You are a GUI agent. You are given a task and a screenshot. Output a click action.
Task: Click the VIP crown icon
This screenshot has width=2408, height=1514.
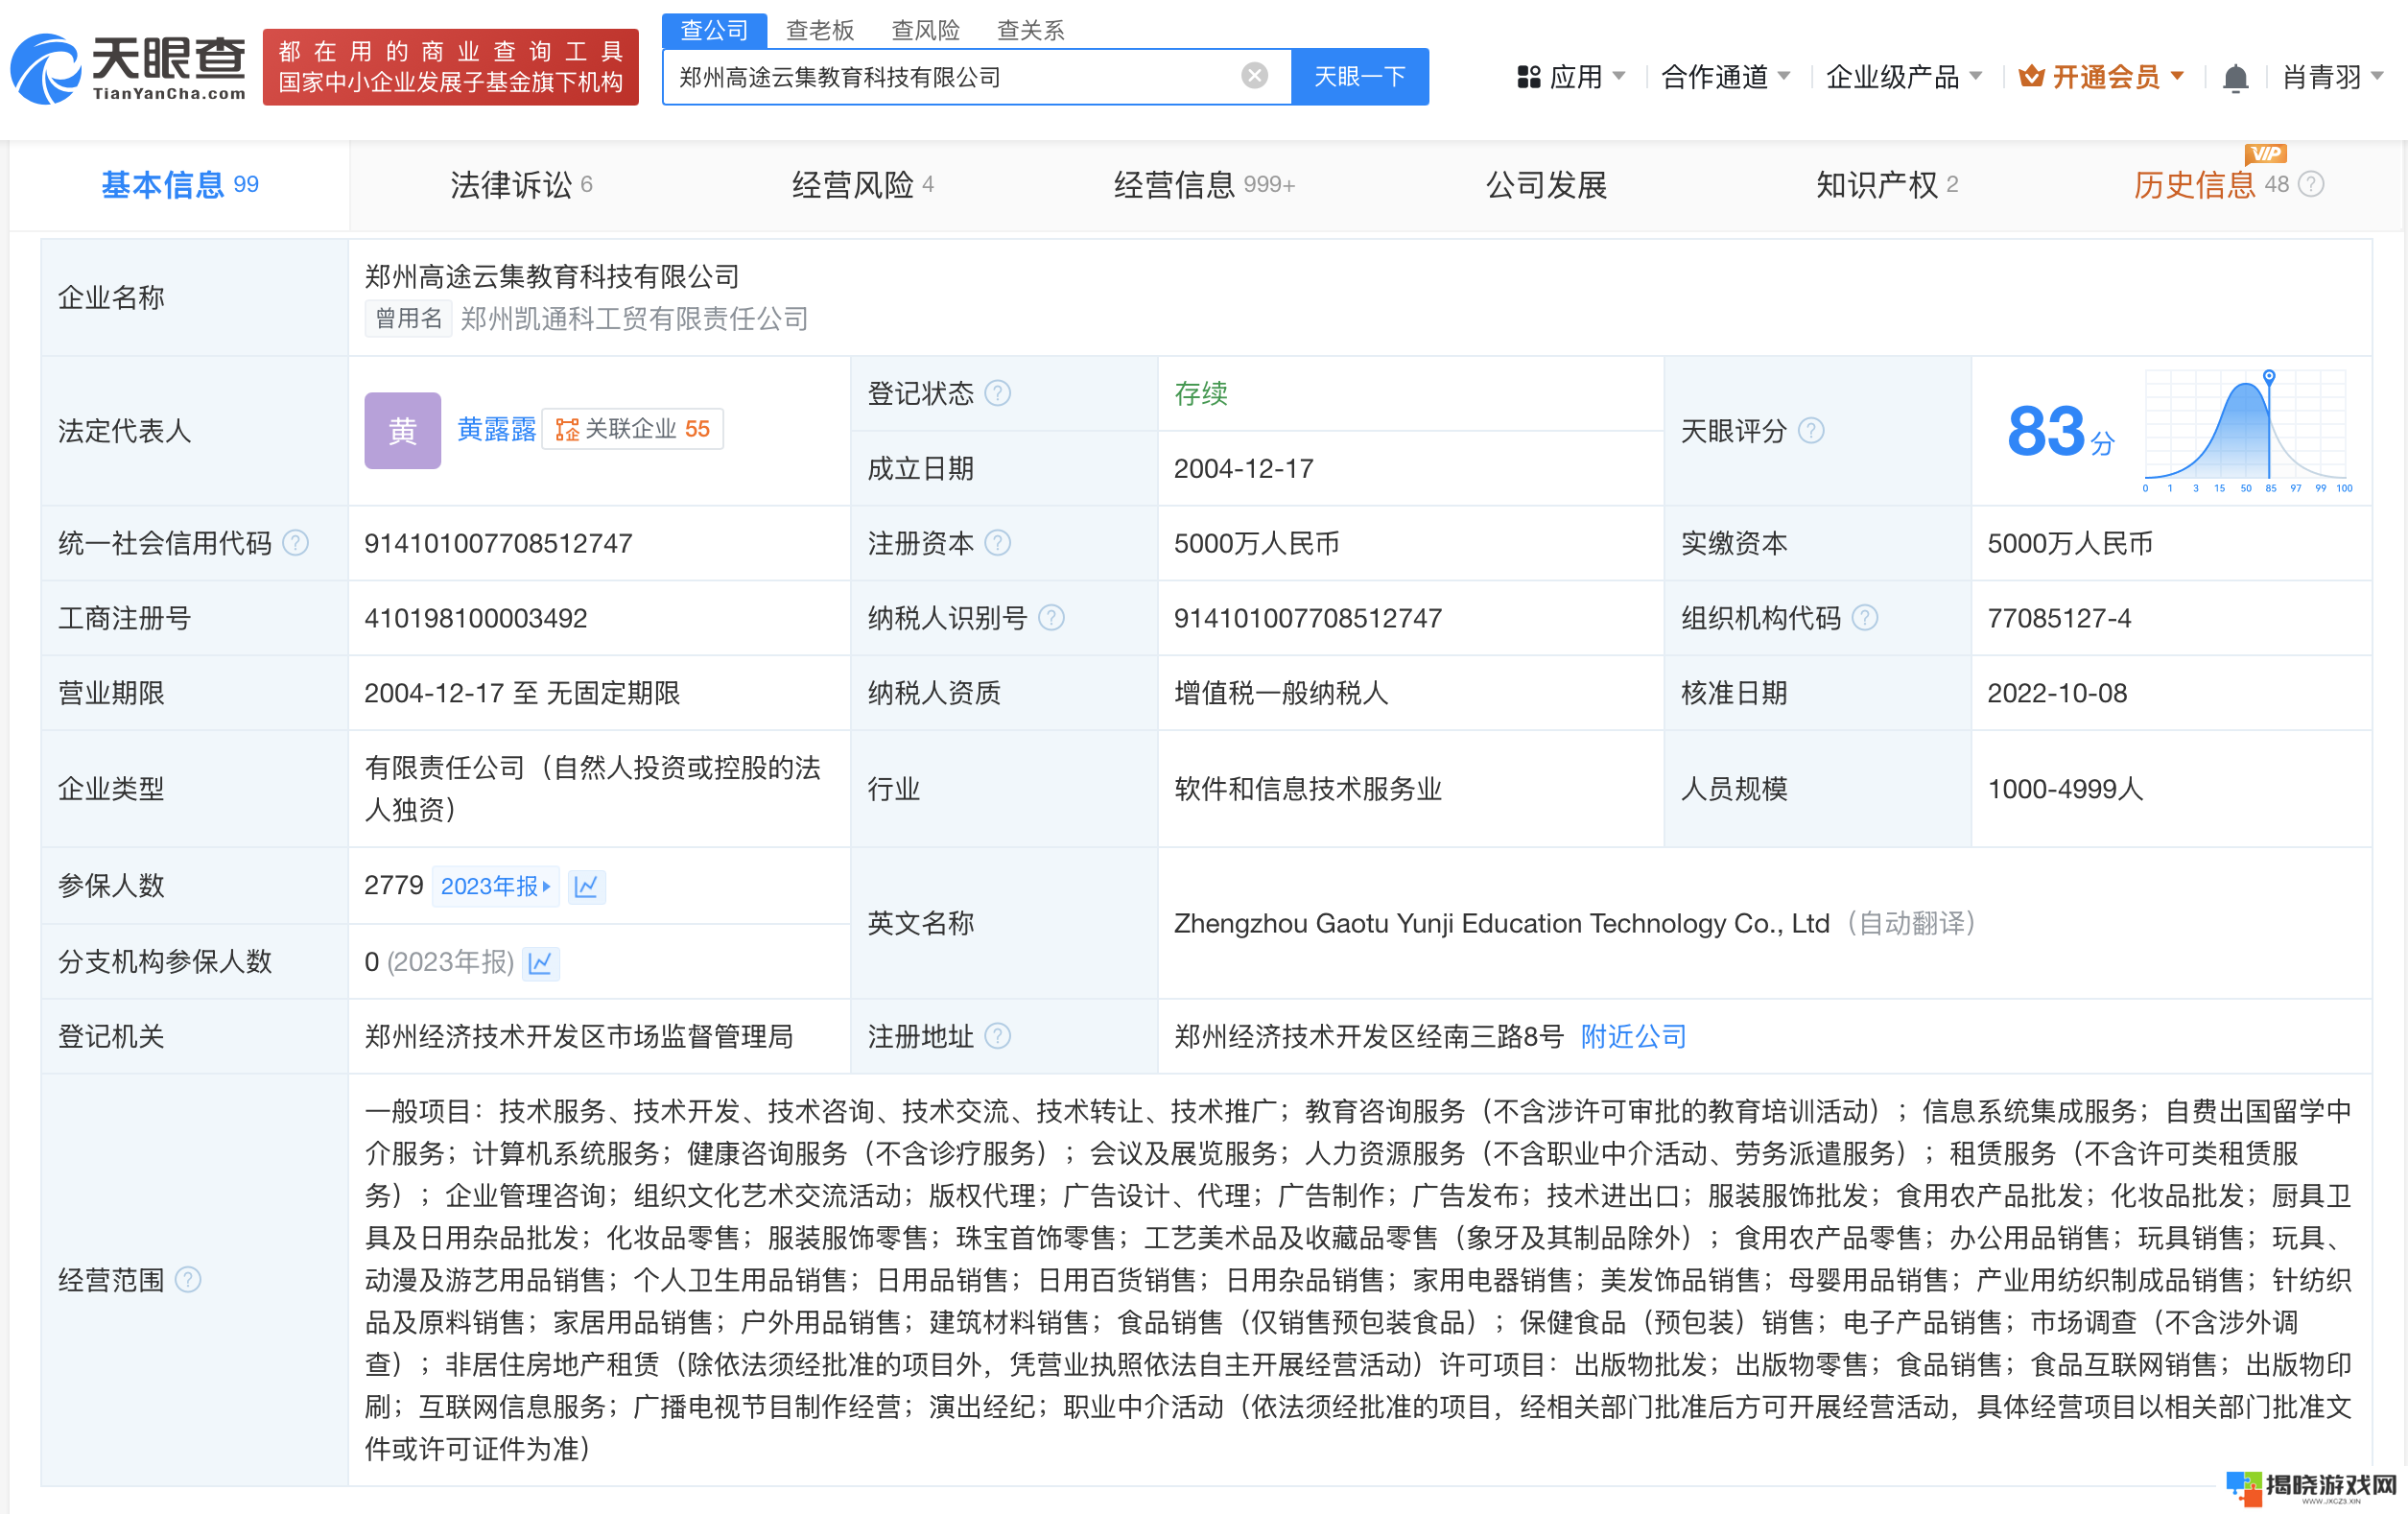click(x=2031, y=76)
